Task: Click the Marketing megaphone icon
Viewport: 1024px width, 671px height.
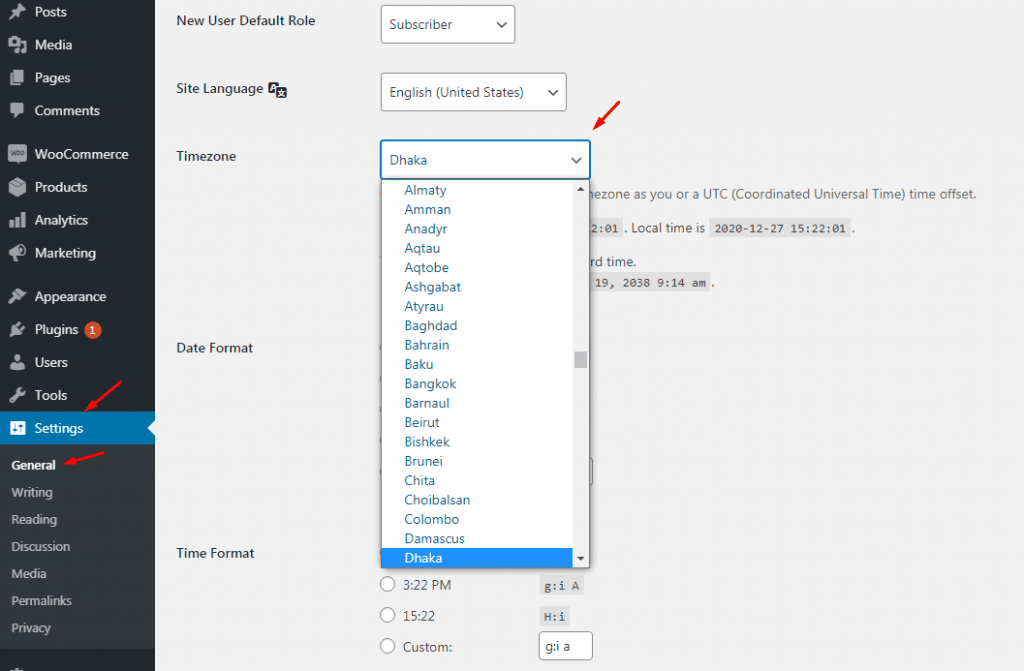Action: [17, 254]
